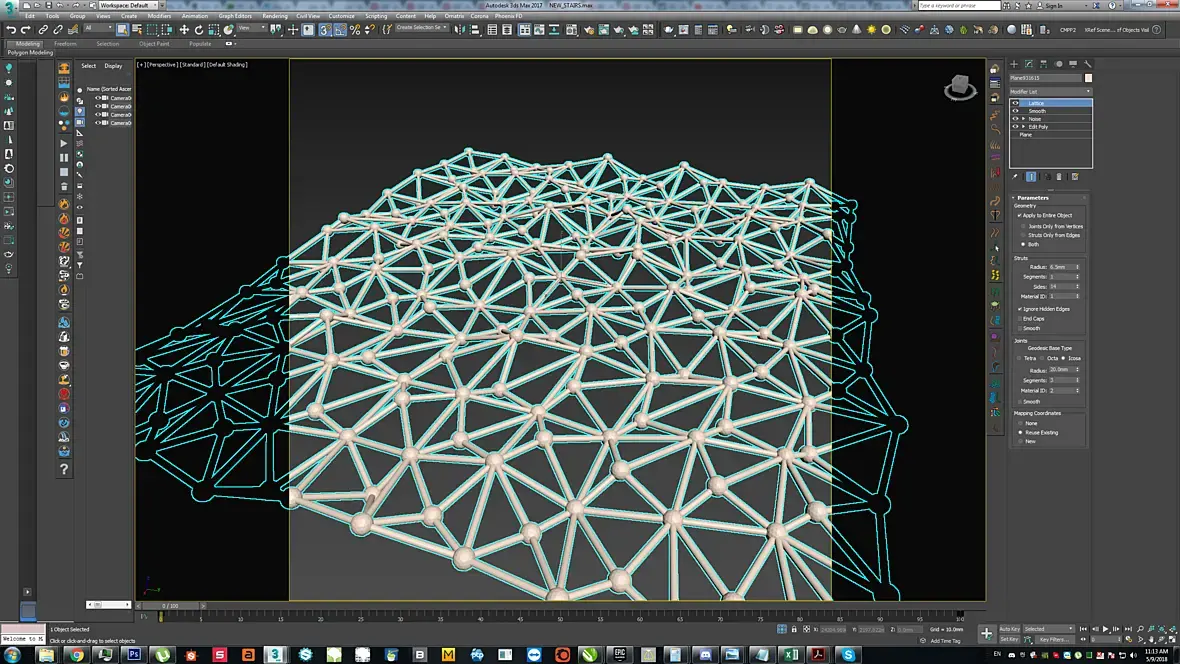Remove modifier with the trash icon
This screenshot has width=1180, height=664.
coord(1061,177)
